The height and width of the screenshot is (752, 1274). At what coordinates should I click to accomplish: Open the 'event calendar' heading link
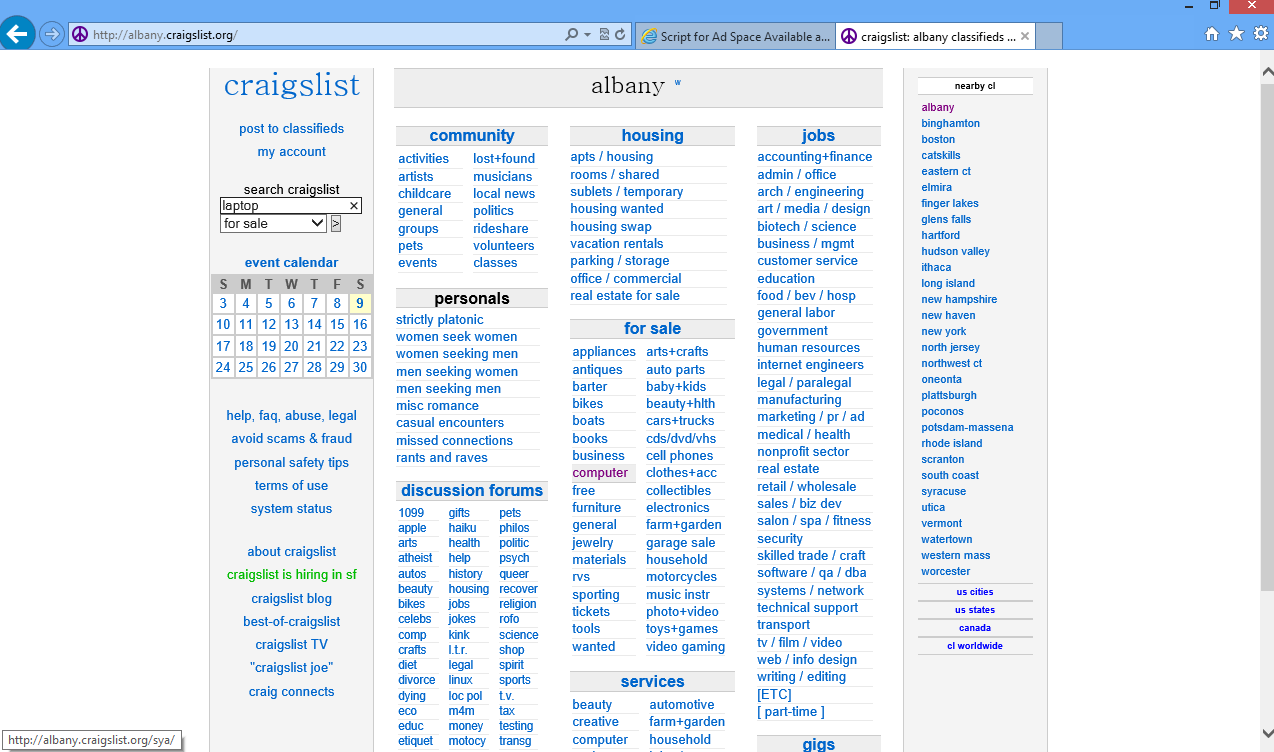click(291, 263)
